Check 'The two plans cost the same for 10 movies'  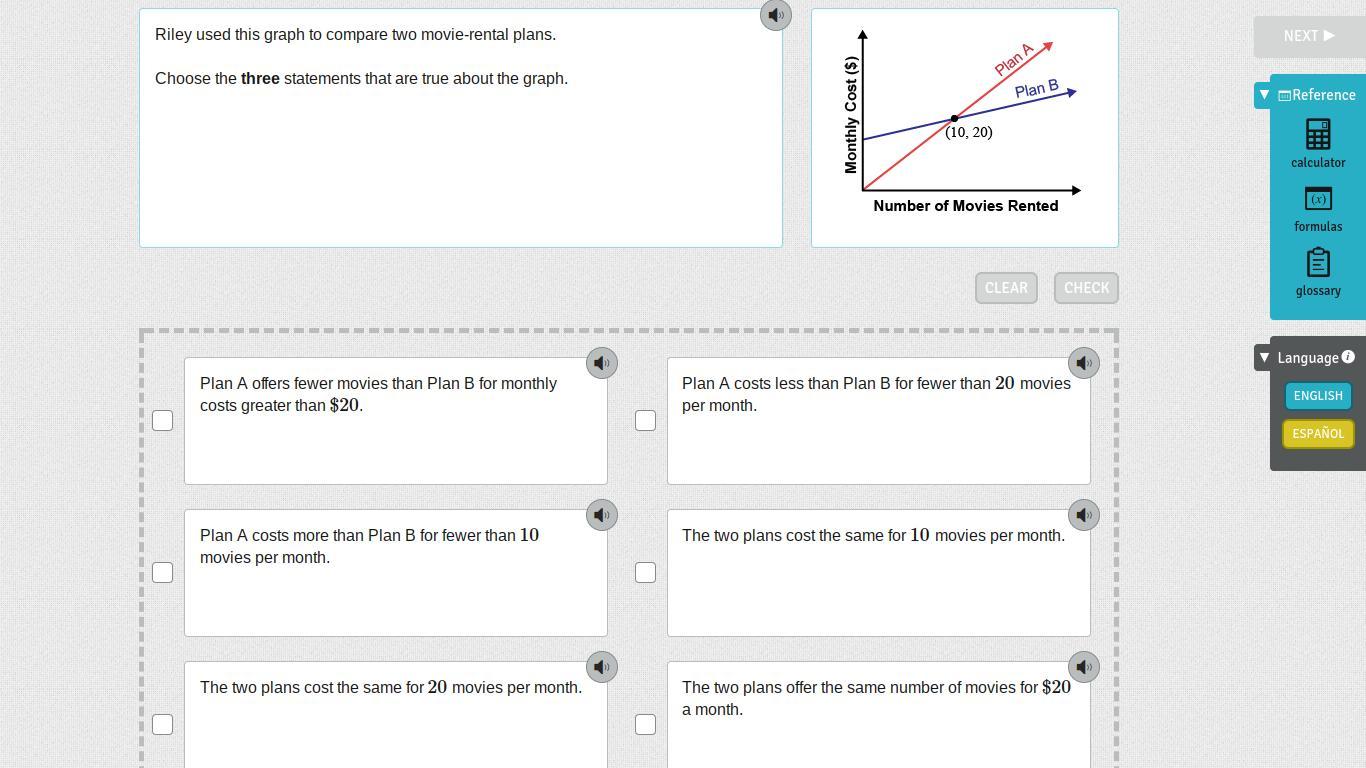(x=645, y=572)
